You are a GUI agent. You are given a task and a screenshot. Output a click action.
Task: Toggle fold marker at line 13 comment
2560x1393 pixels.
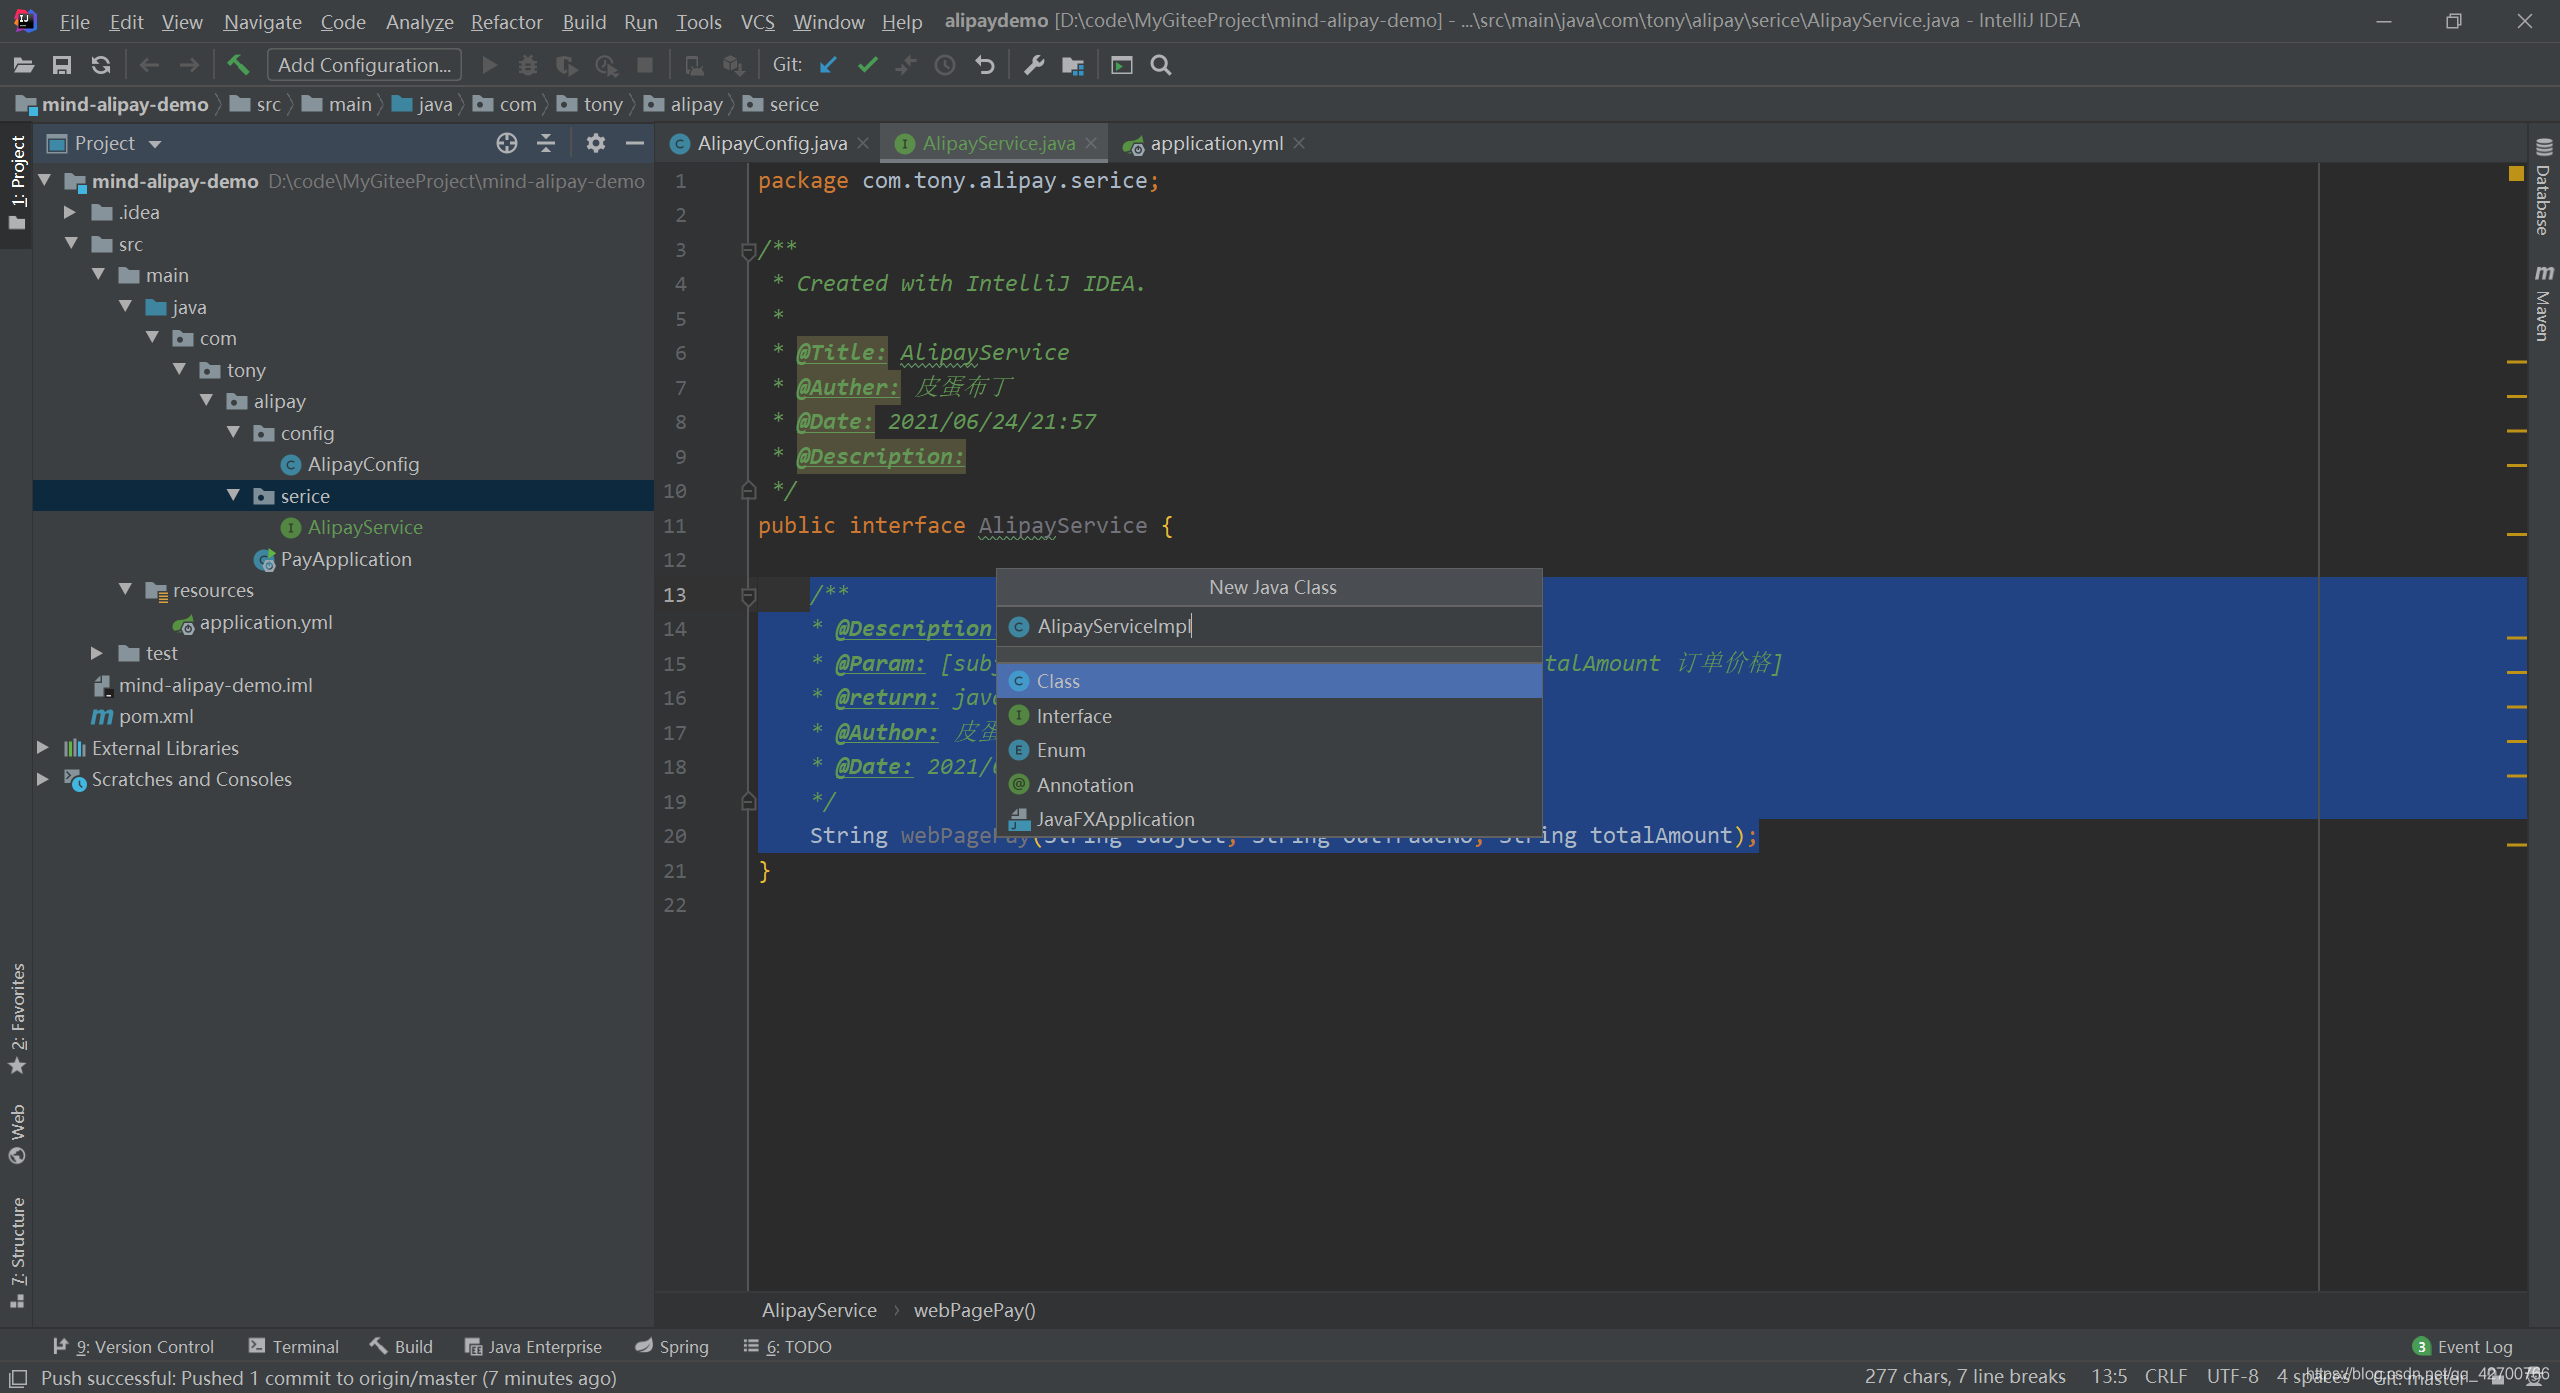point(748,595)
